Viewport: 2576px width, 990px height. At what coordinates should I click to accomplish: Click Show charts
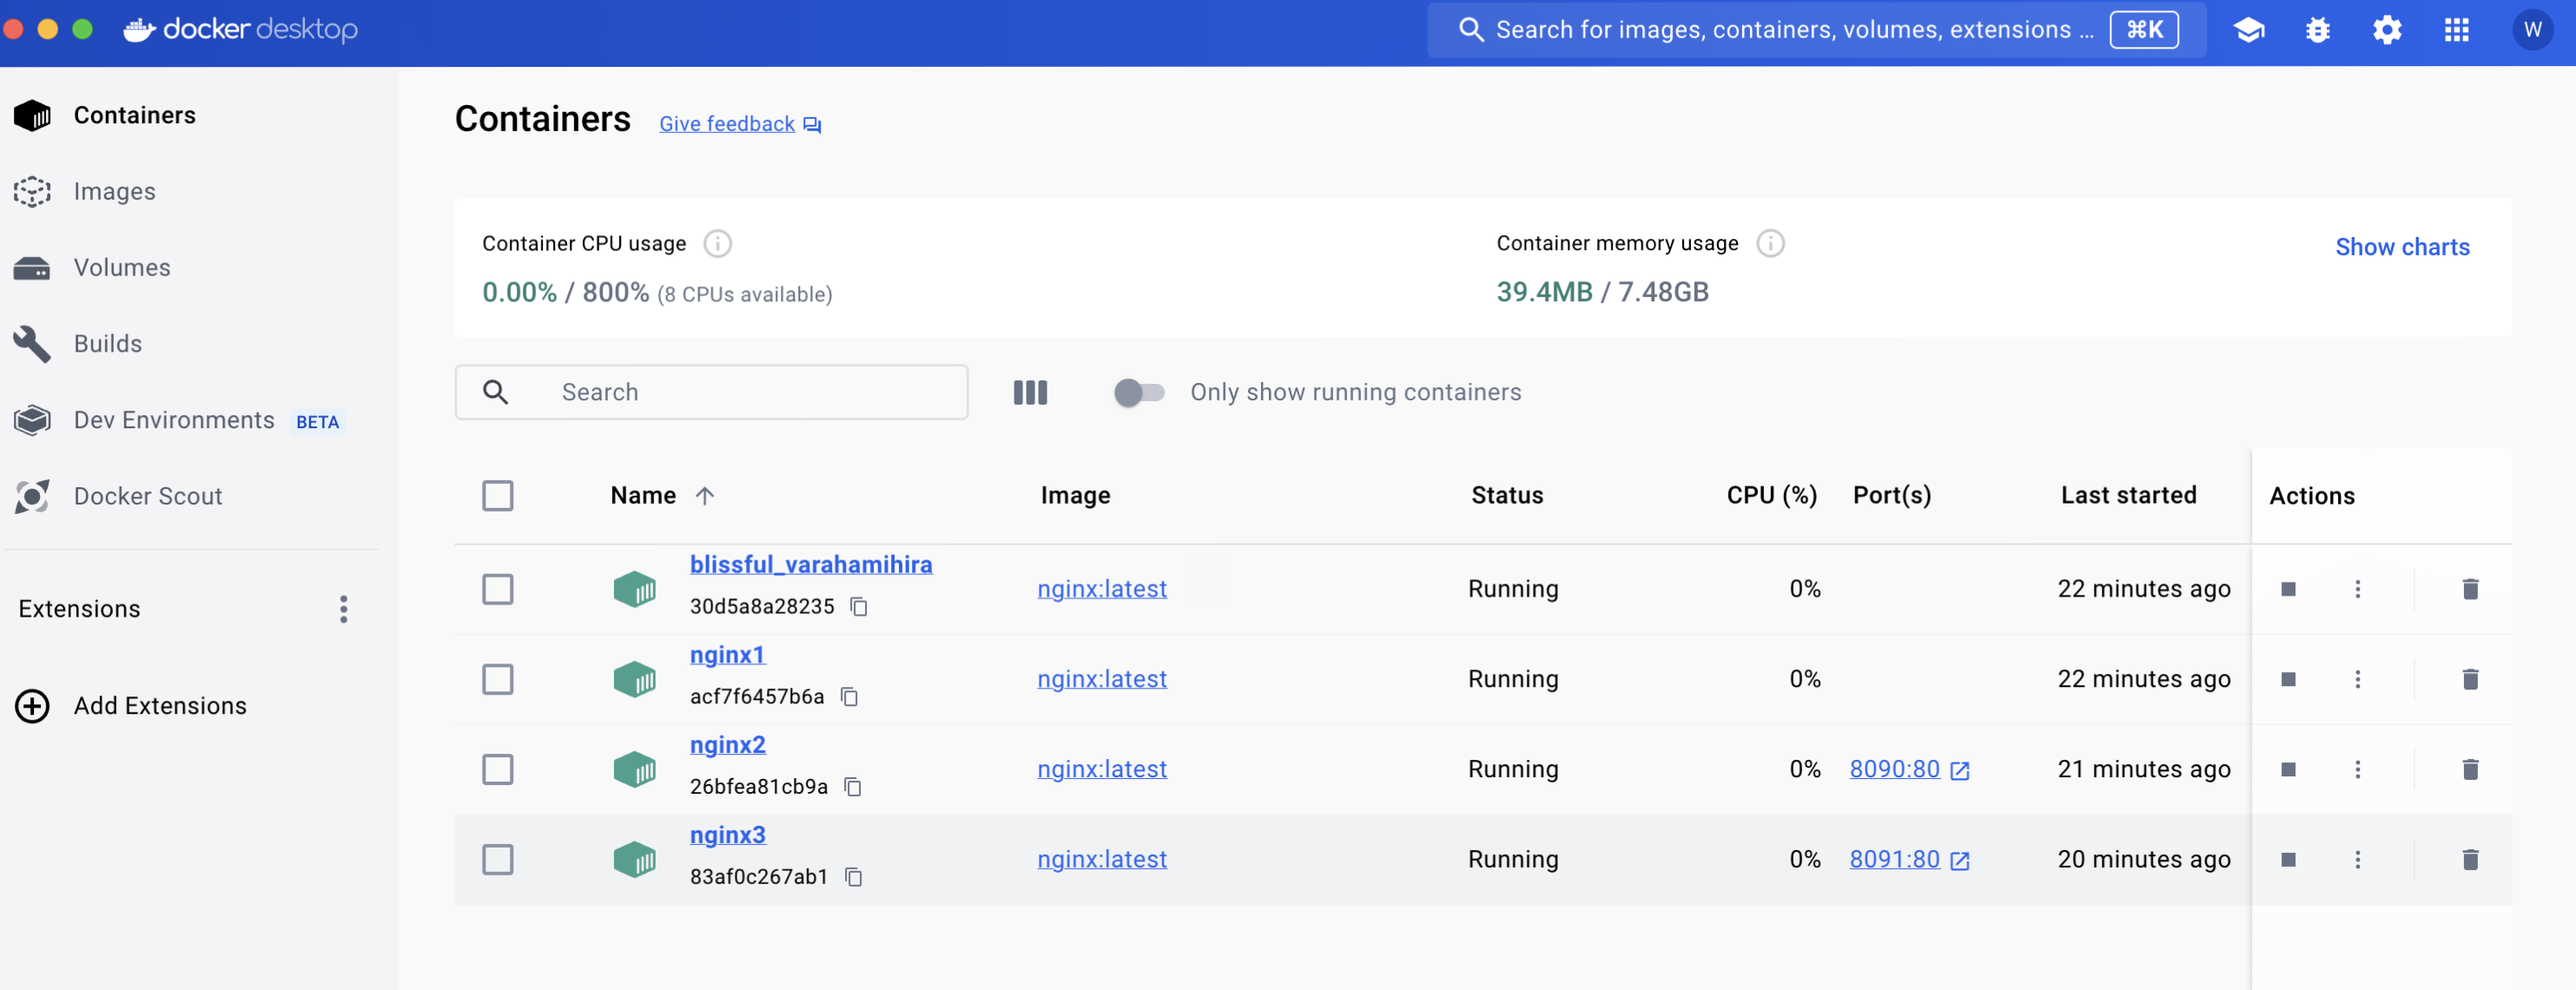point(2402,247)
